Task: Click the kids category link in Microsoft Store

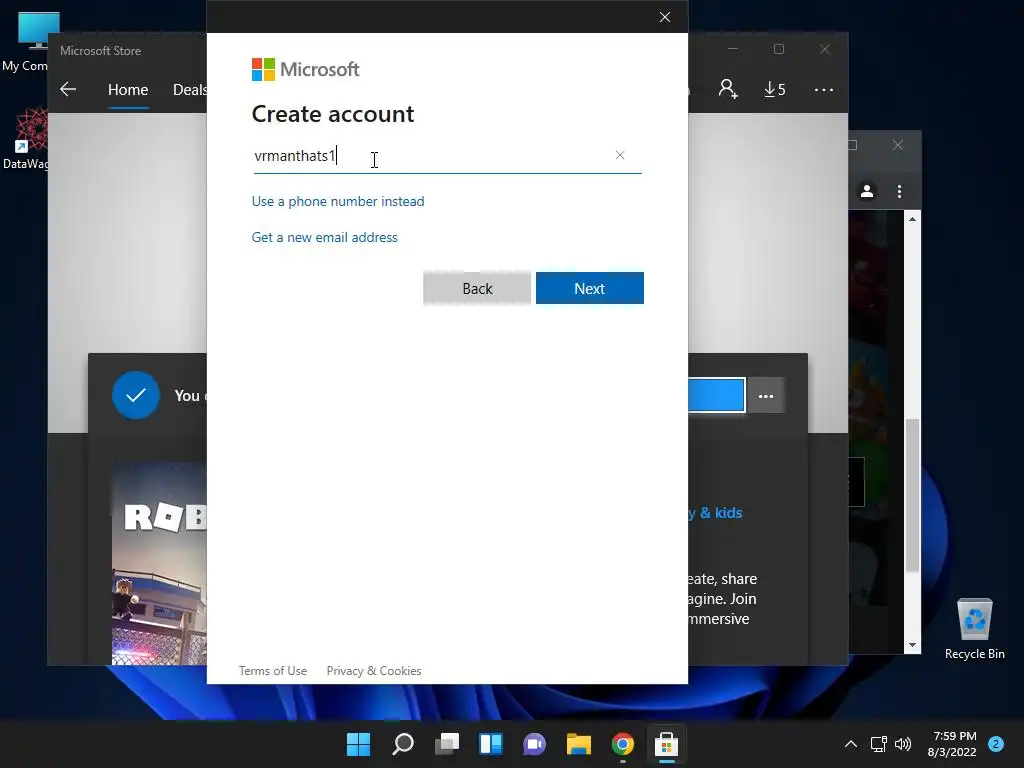Action: point(715,513)
